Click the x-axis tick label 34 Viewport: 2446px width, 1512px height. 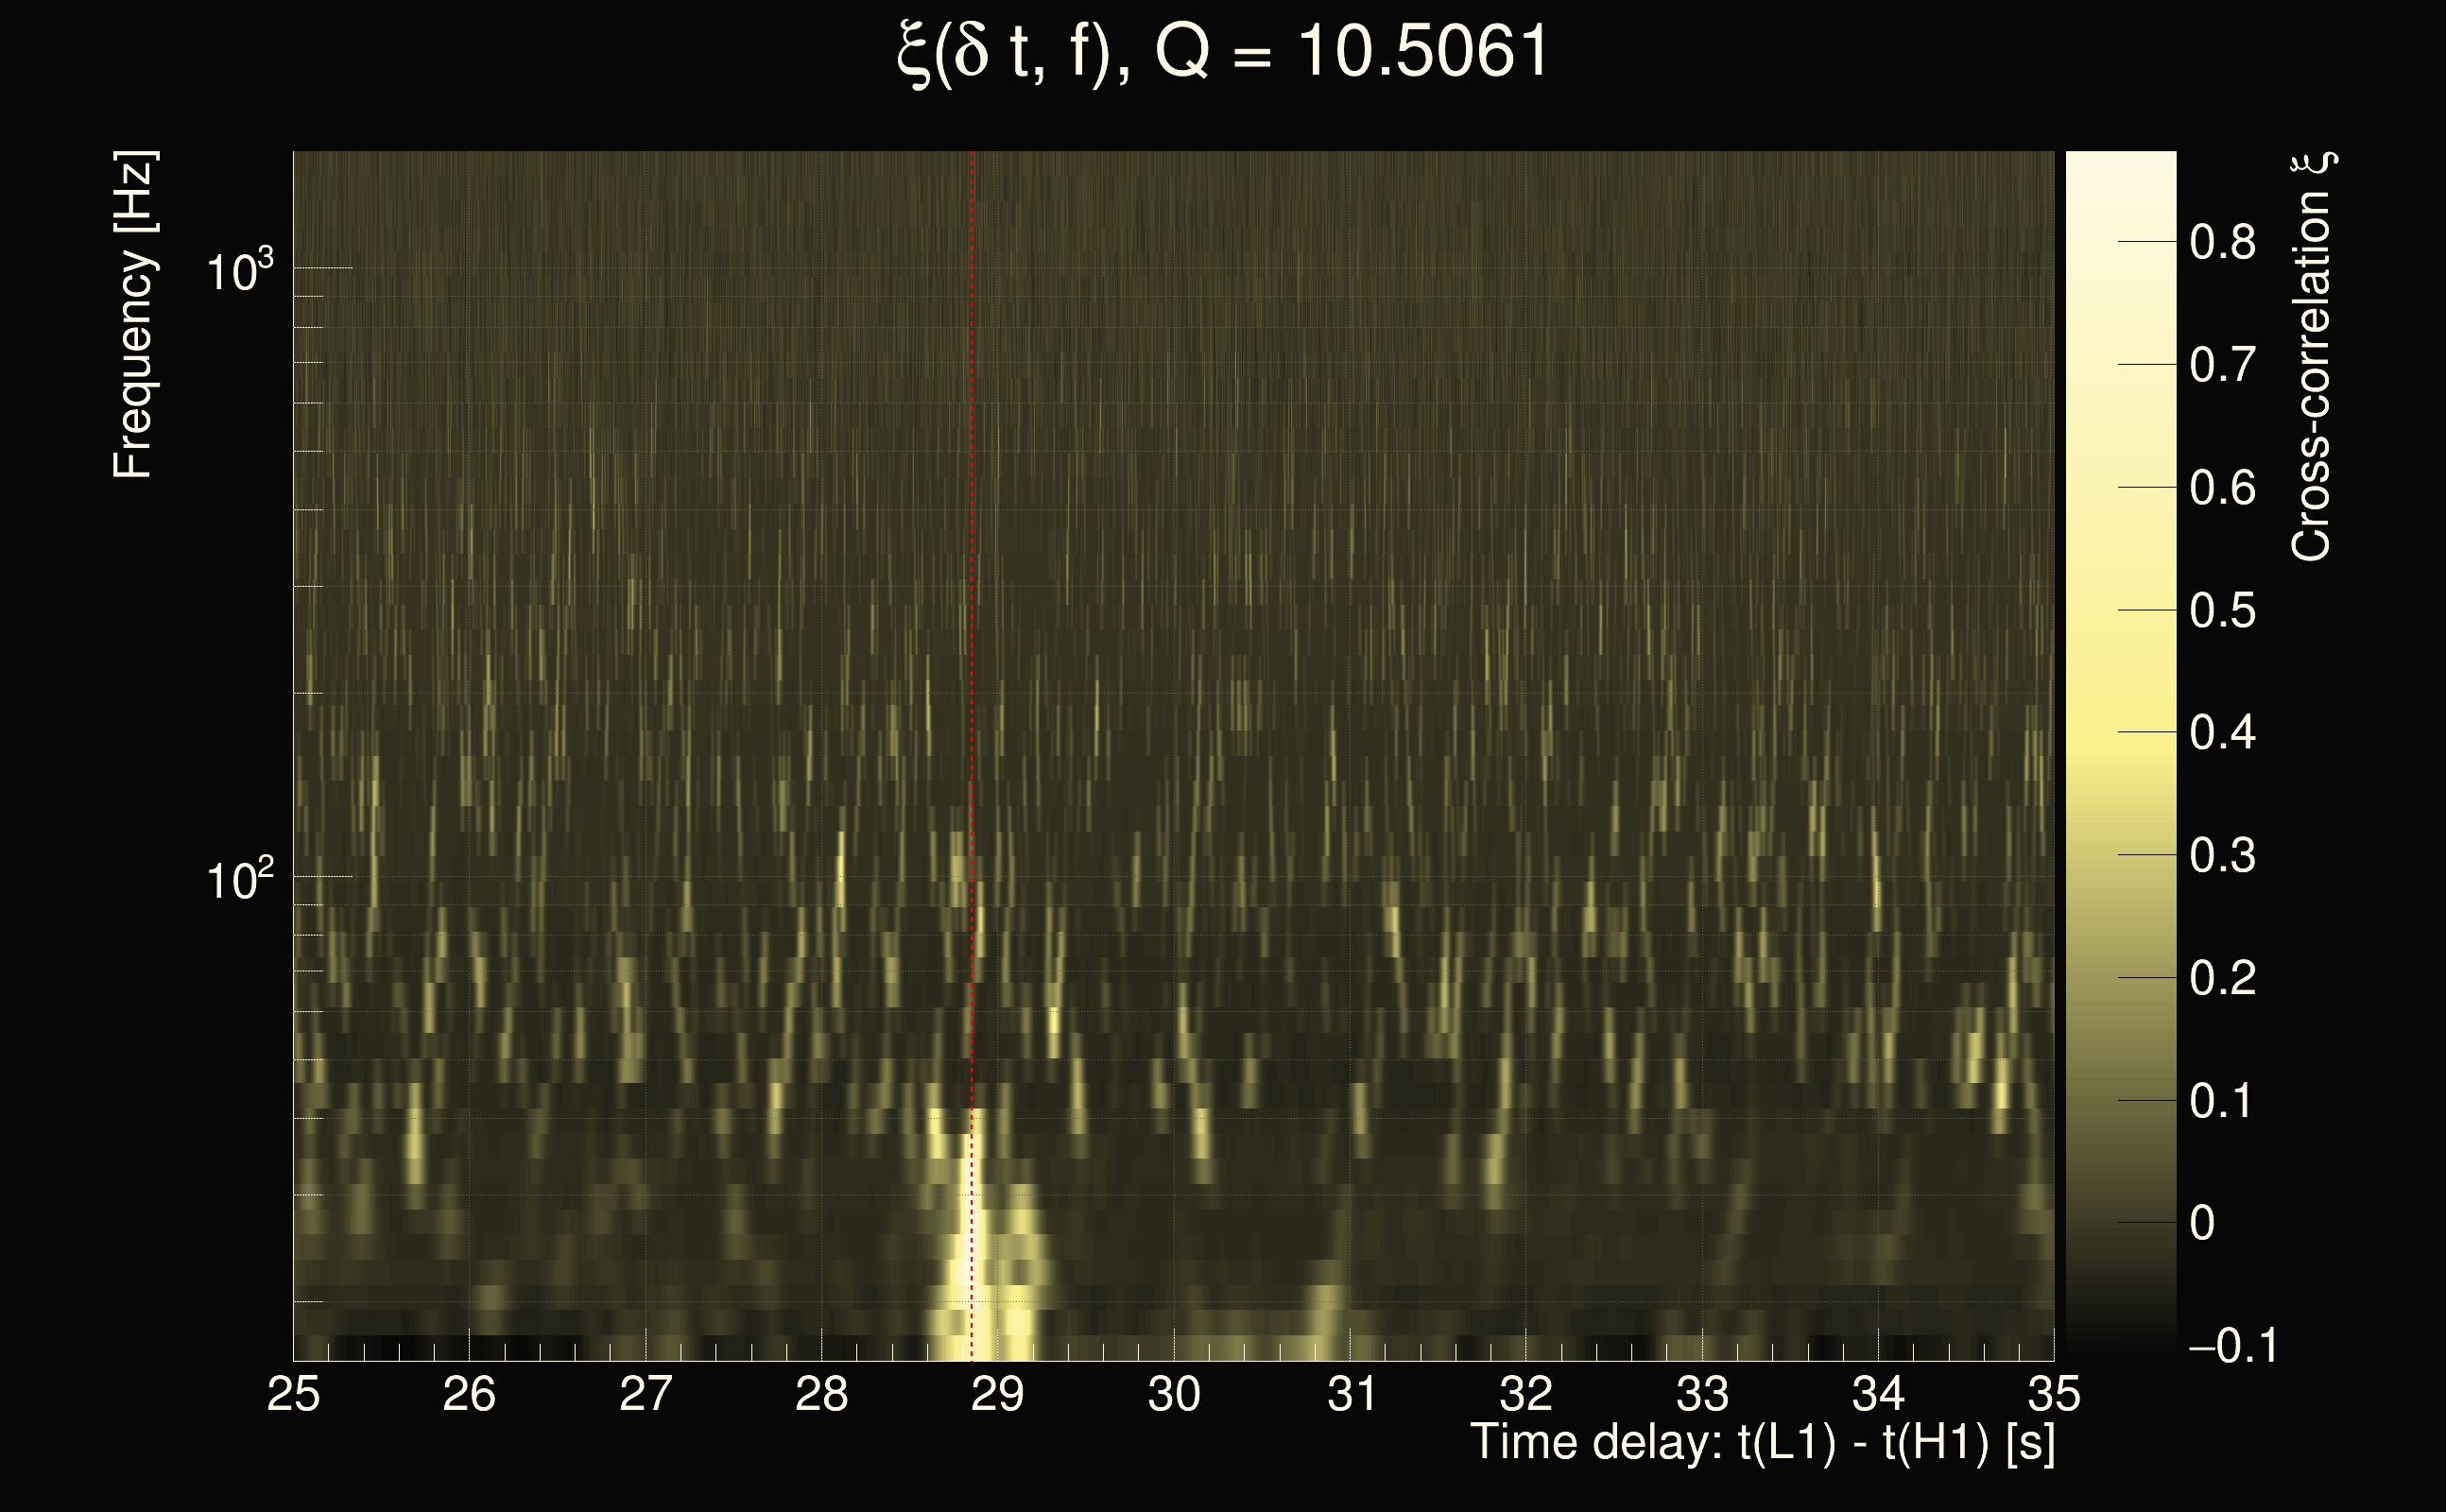coord(1877,1394)
